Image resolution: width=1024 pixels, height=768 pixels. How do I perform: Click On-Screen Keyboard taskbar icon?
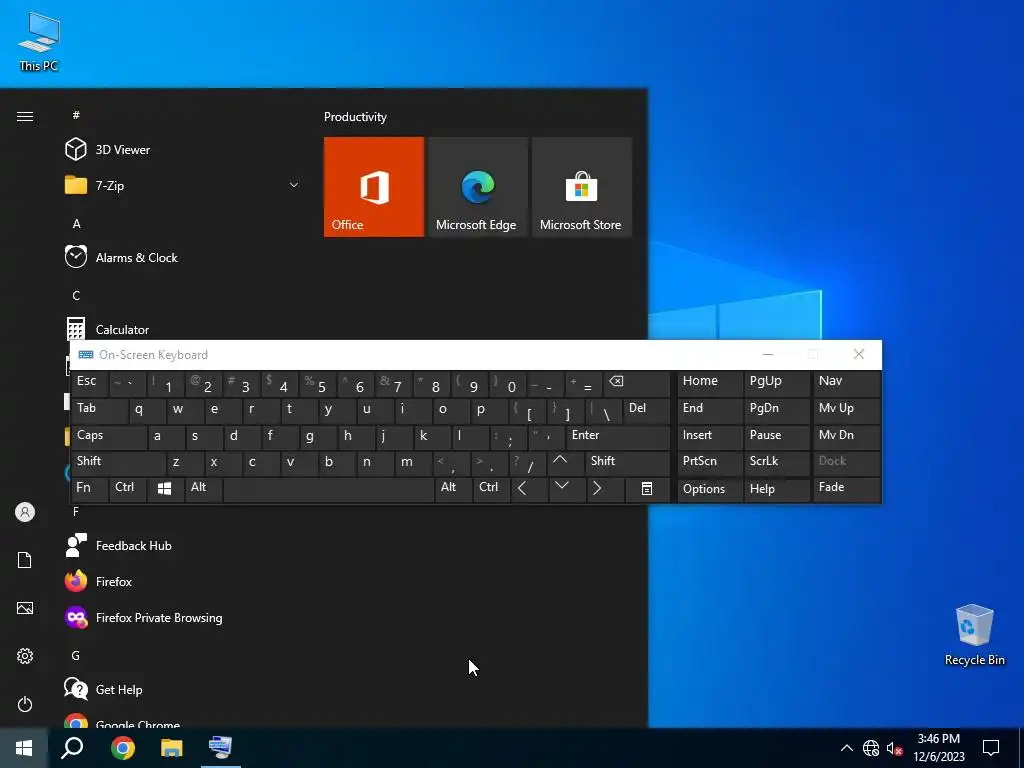pos(221,747)
